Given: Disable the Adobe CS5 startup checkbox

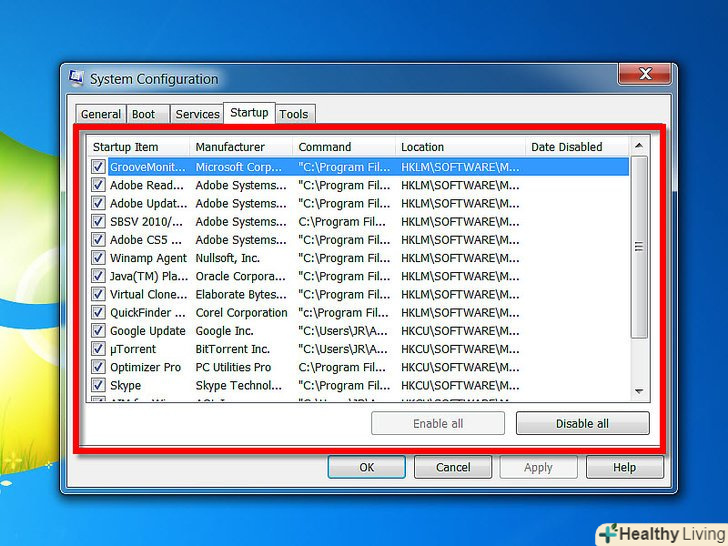Looking at the screenshot, I should [x=98, y=240].
